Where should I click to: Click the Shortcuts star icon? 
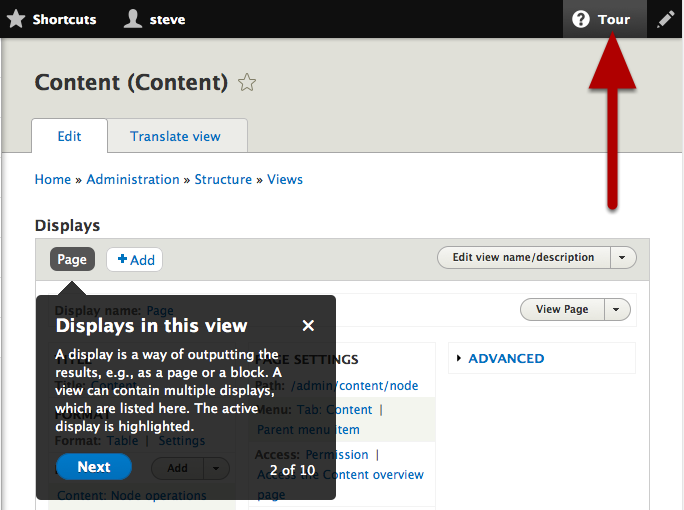(x=15, y=19)
